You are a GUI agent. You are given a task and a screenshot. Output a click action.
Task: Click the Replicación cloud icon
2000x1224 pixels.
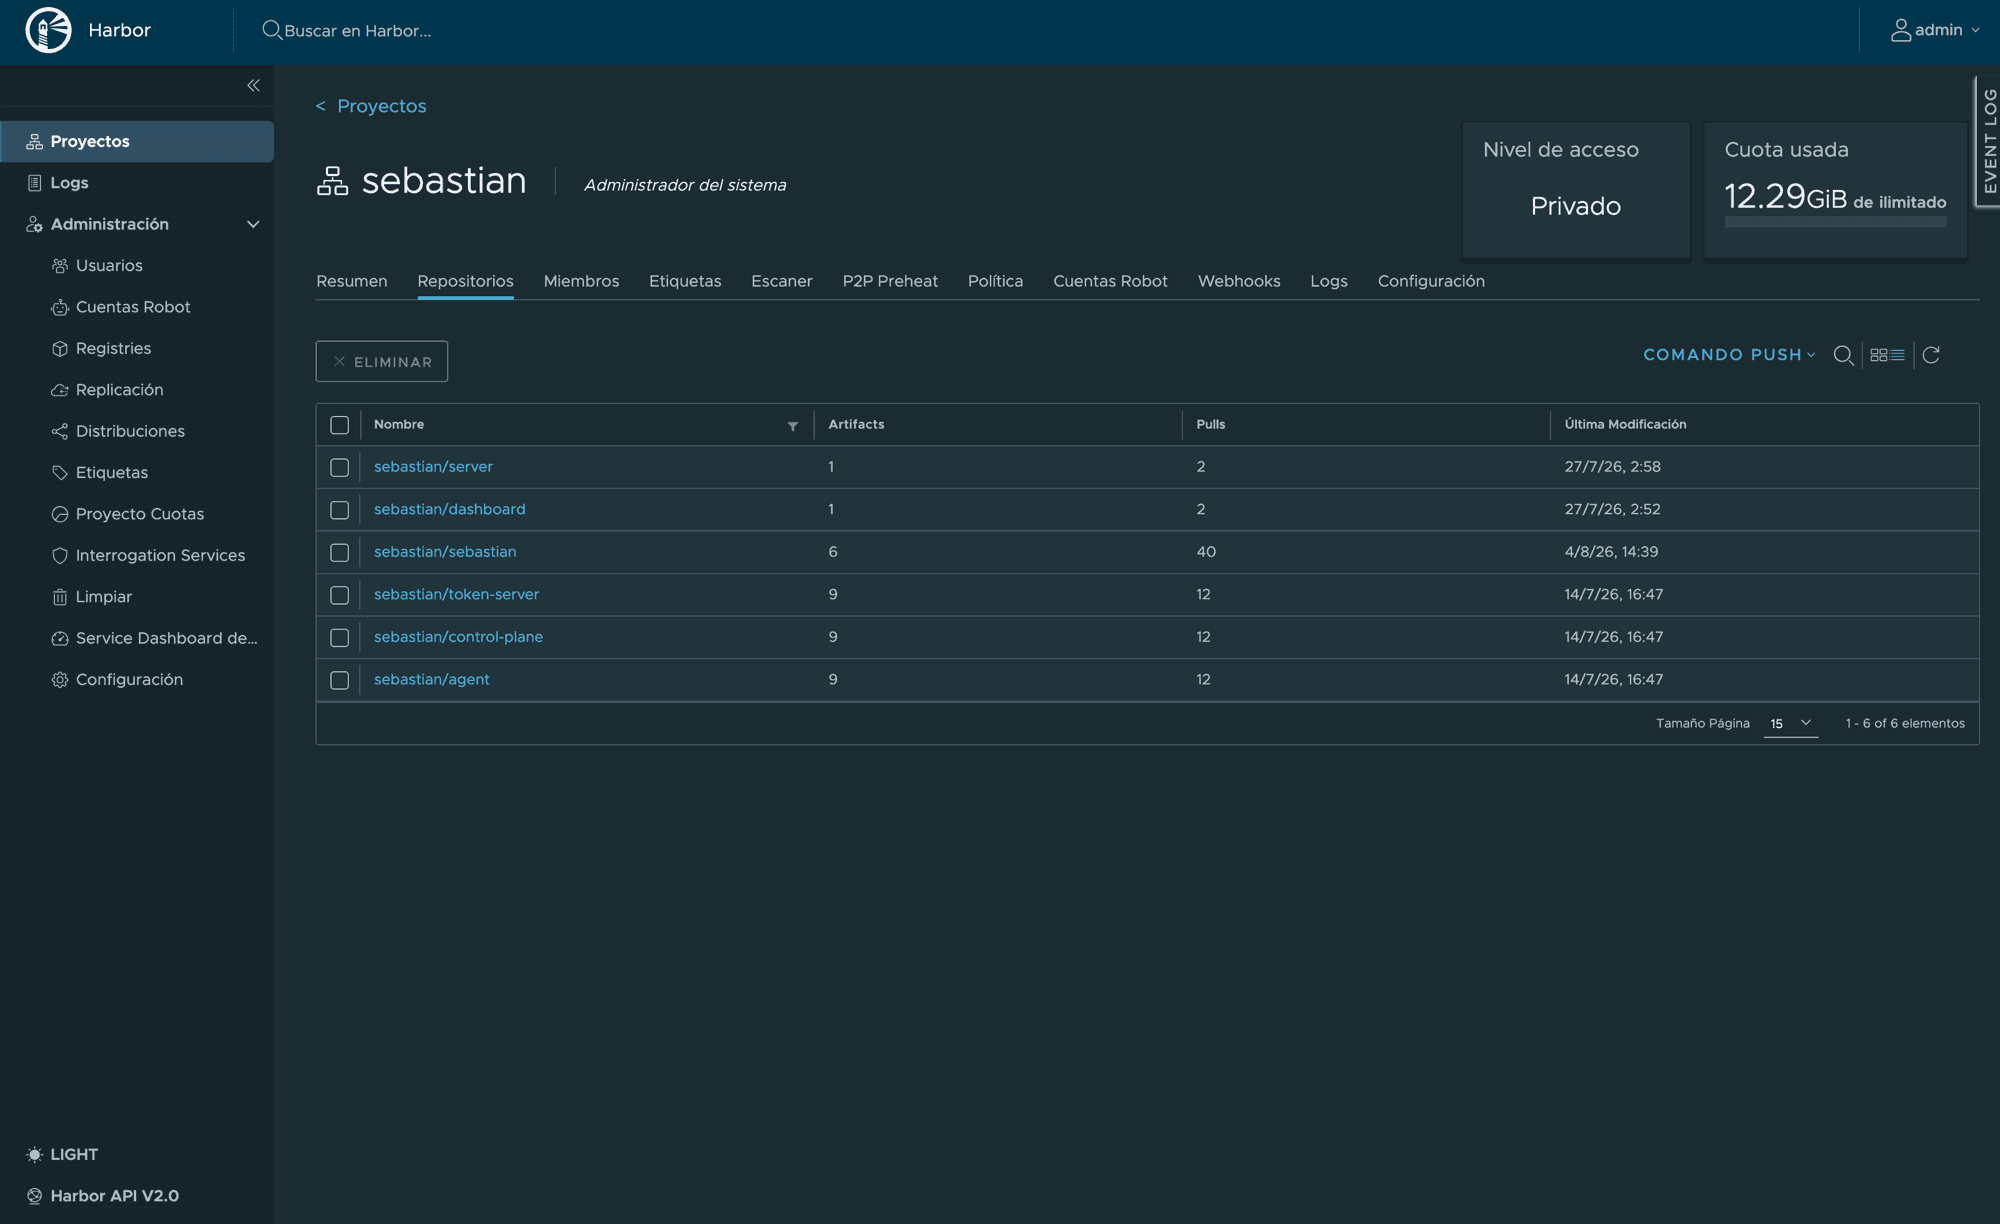(60, 390)
